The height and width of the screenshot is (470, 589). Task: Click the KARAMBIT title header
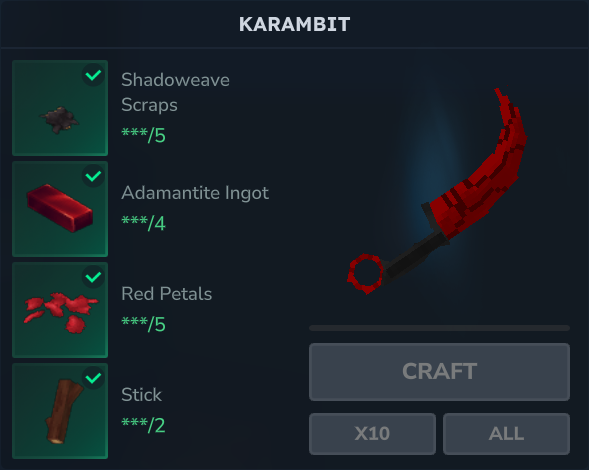[294, 24]
